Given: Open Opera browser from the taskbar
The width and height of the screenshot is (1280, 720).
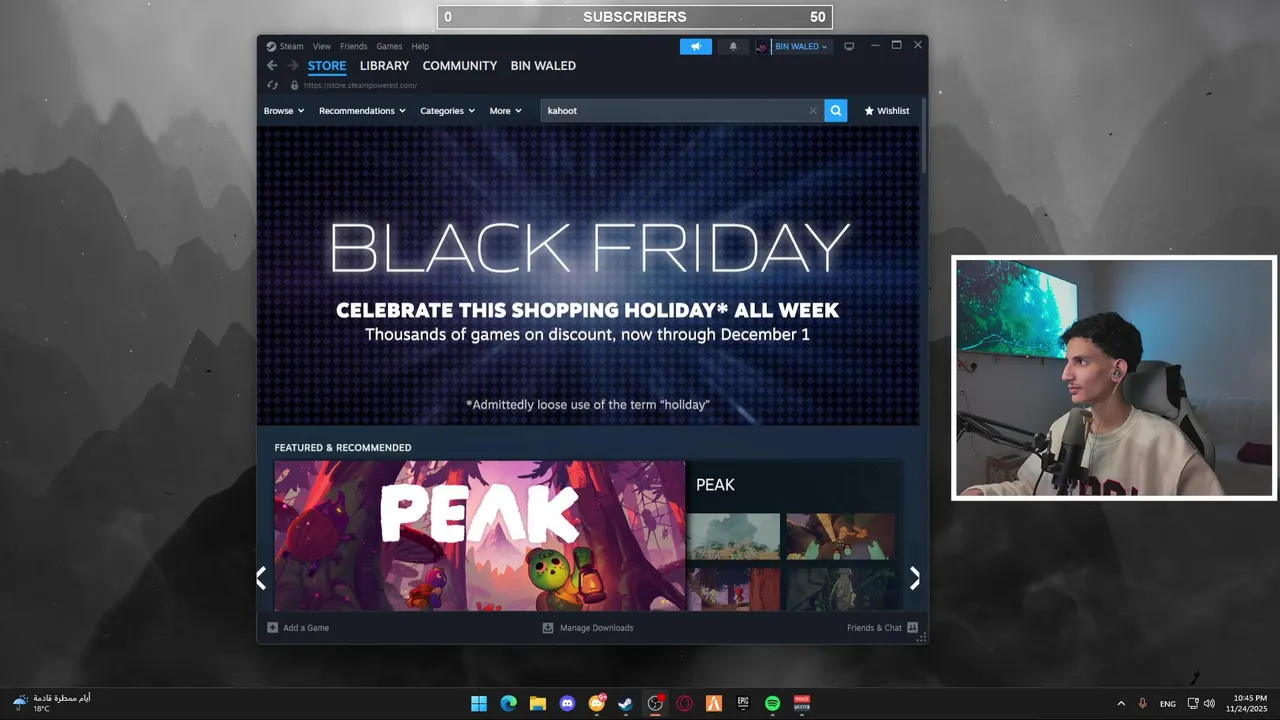Looking at the screenshot, I should [684, 704].
